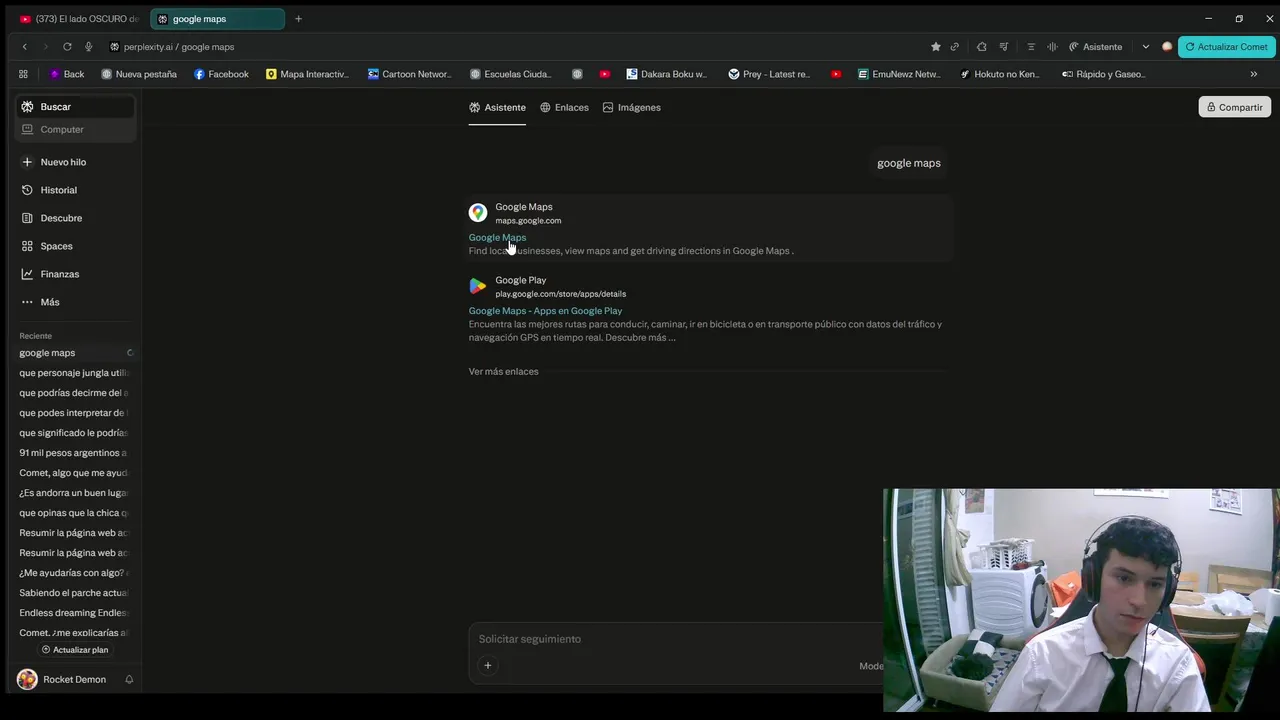The height and width of the screenshot is (720, 1280).
Task: Open the Asistente sidebar button
Action: click(1095, 47)
